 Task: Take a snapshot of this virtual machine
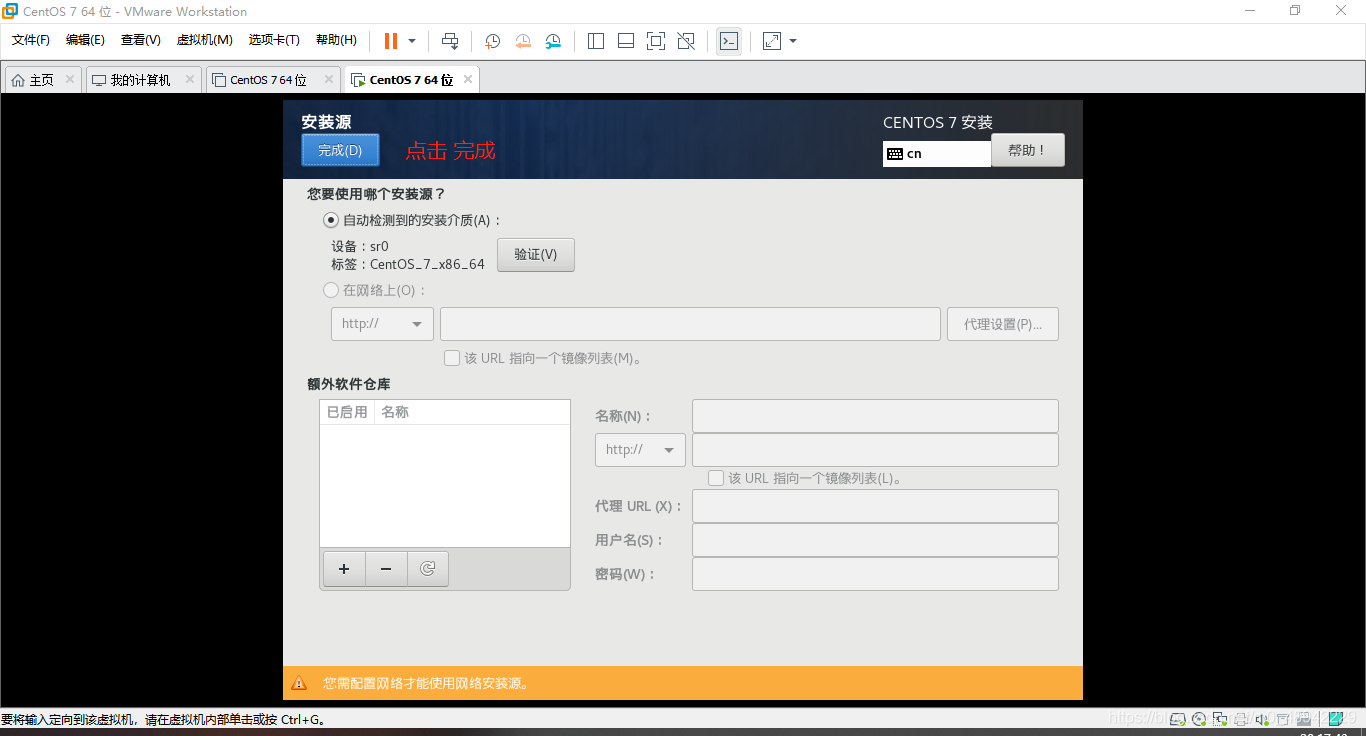coord(493,41)
